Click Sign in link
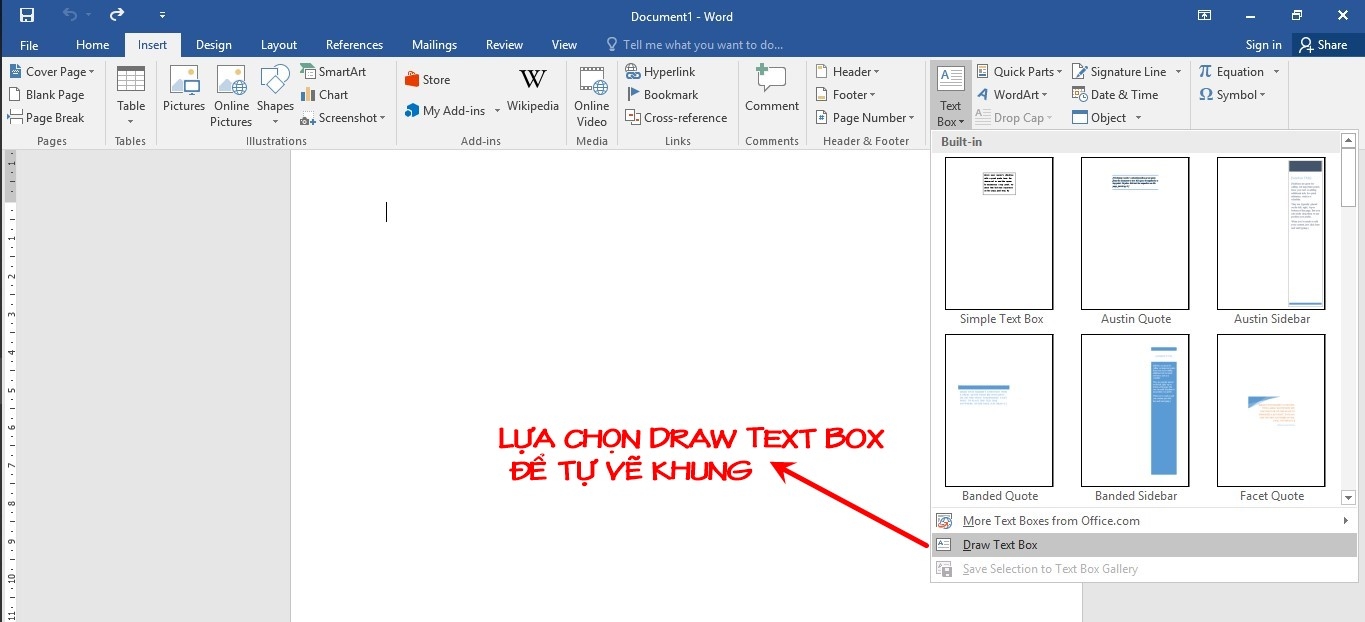 [x=1263, y=45]
